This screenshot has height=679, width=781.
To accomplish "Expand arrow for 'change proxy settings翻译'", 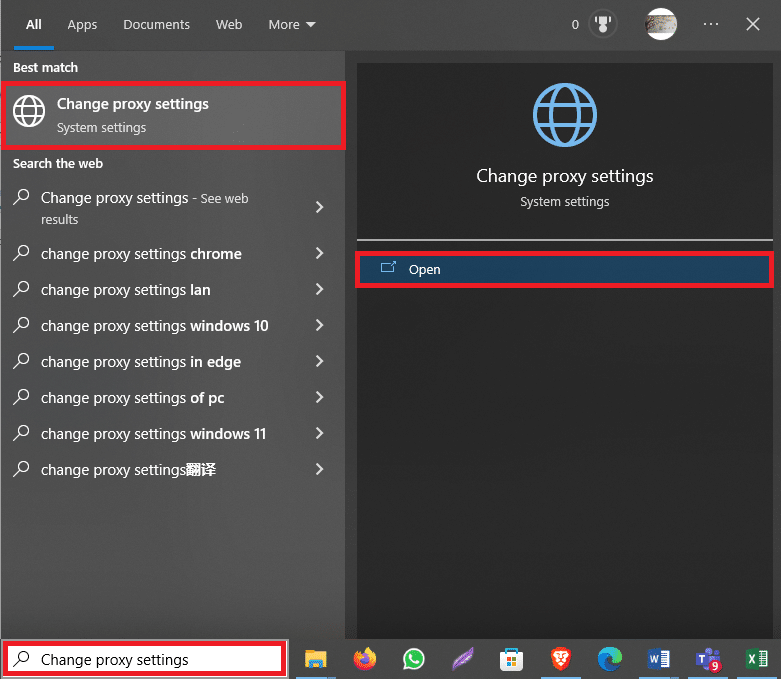I will pos(320,469).
